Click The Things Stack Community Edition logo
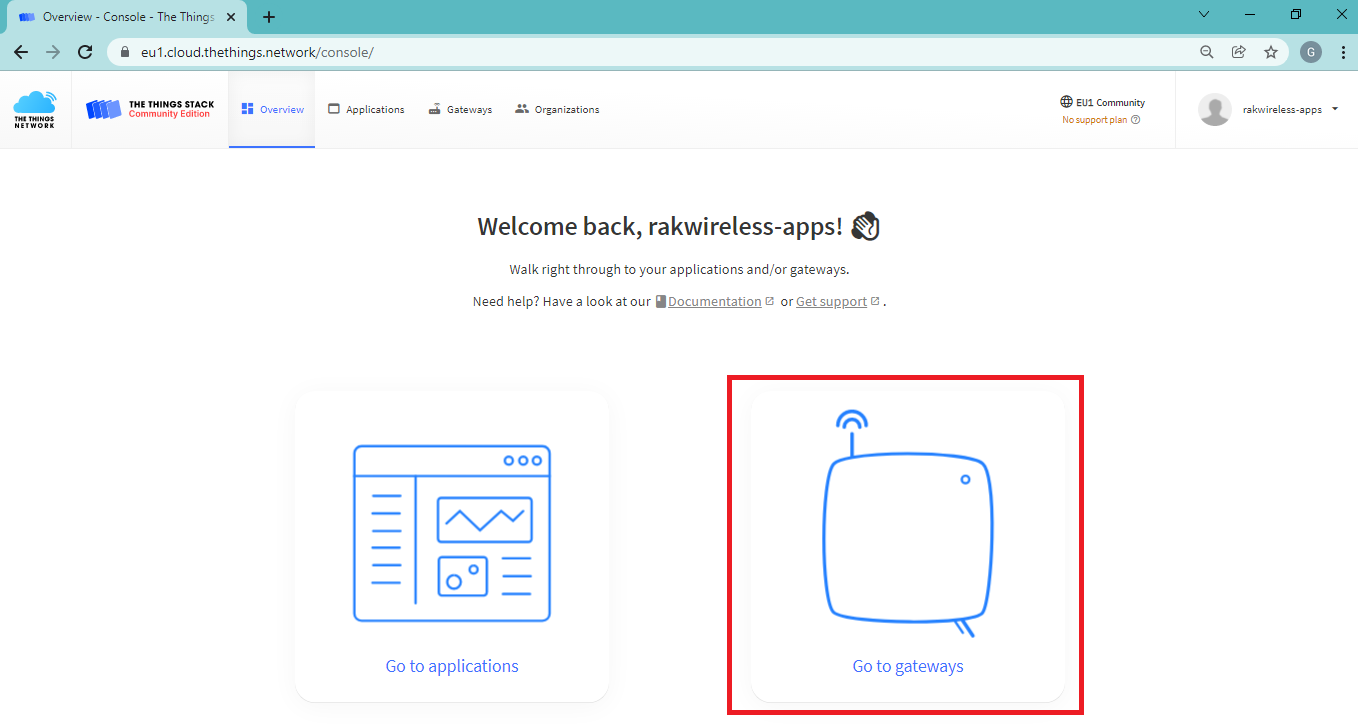 click(150, 109)
